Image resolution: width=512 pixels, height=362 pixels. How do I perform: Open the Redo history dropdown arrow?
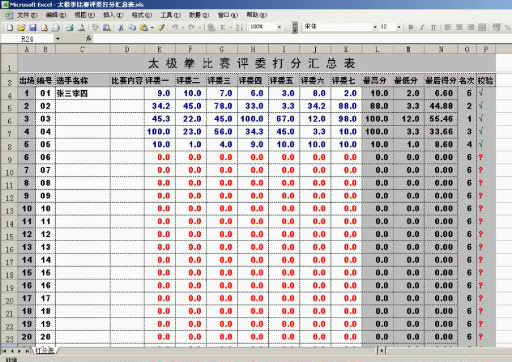click(x=199, y=28)
